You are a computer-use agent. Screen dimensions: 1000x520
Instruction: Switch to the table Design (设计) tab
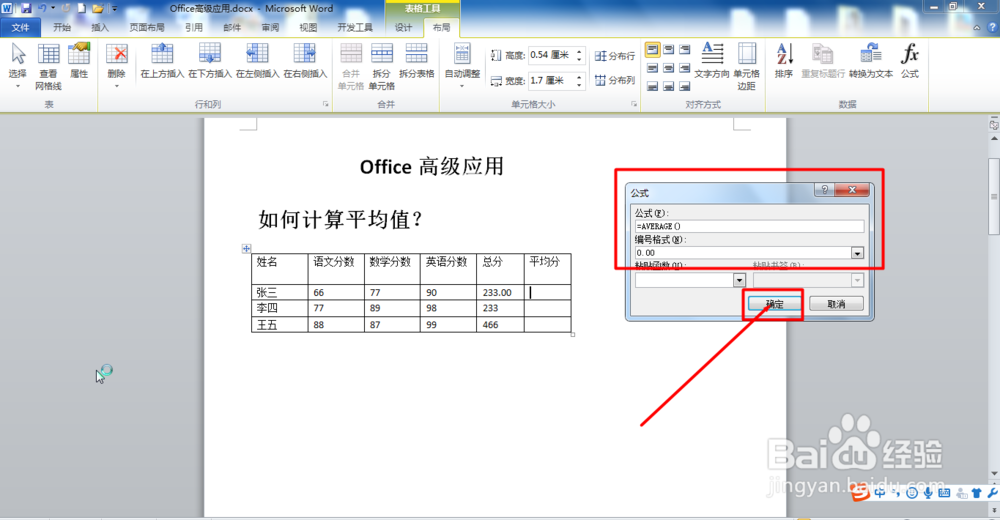(x=404, y=27)
